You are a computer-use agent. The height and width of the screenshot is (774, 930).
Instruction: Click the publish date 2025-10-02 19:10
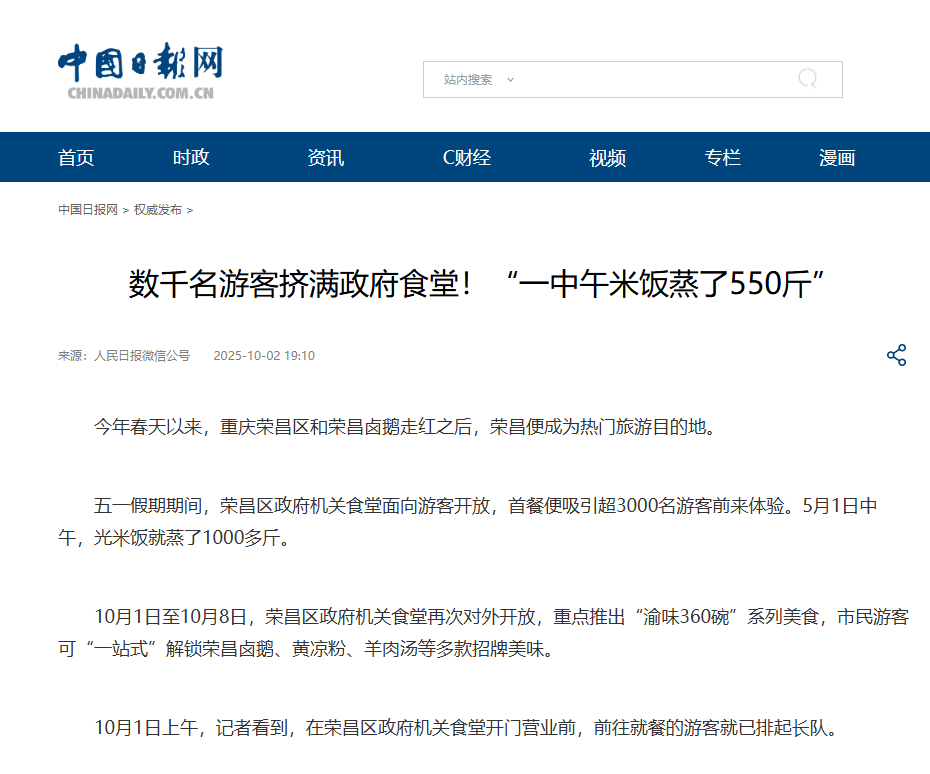click(x=264, y=356)
